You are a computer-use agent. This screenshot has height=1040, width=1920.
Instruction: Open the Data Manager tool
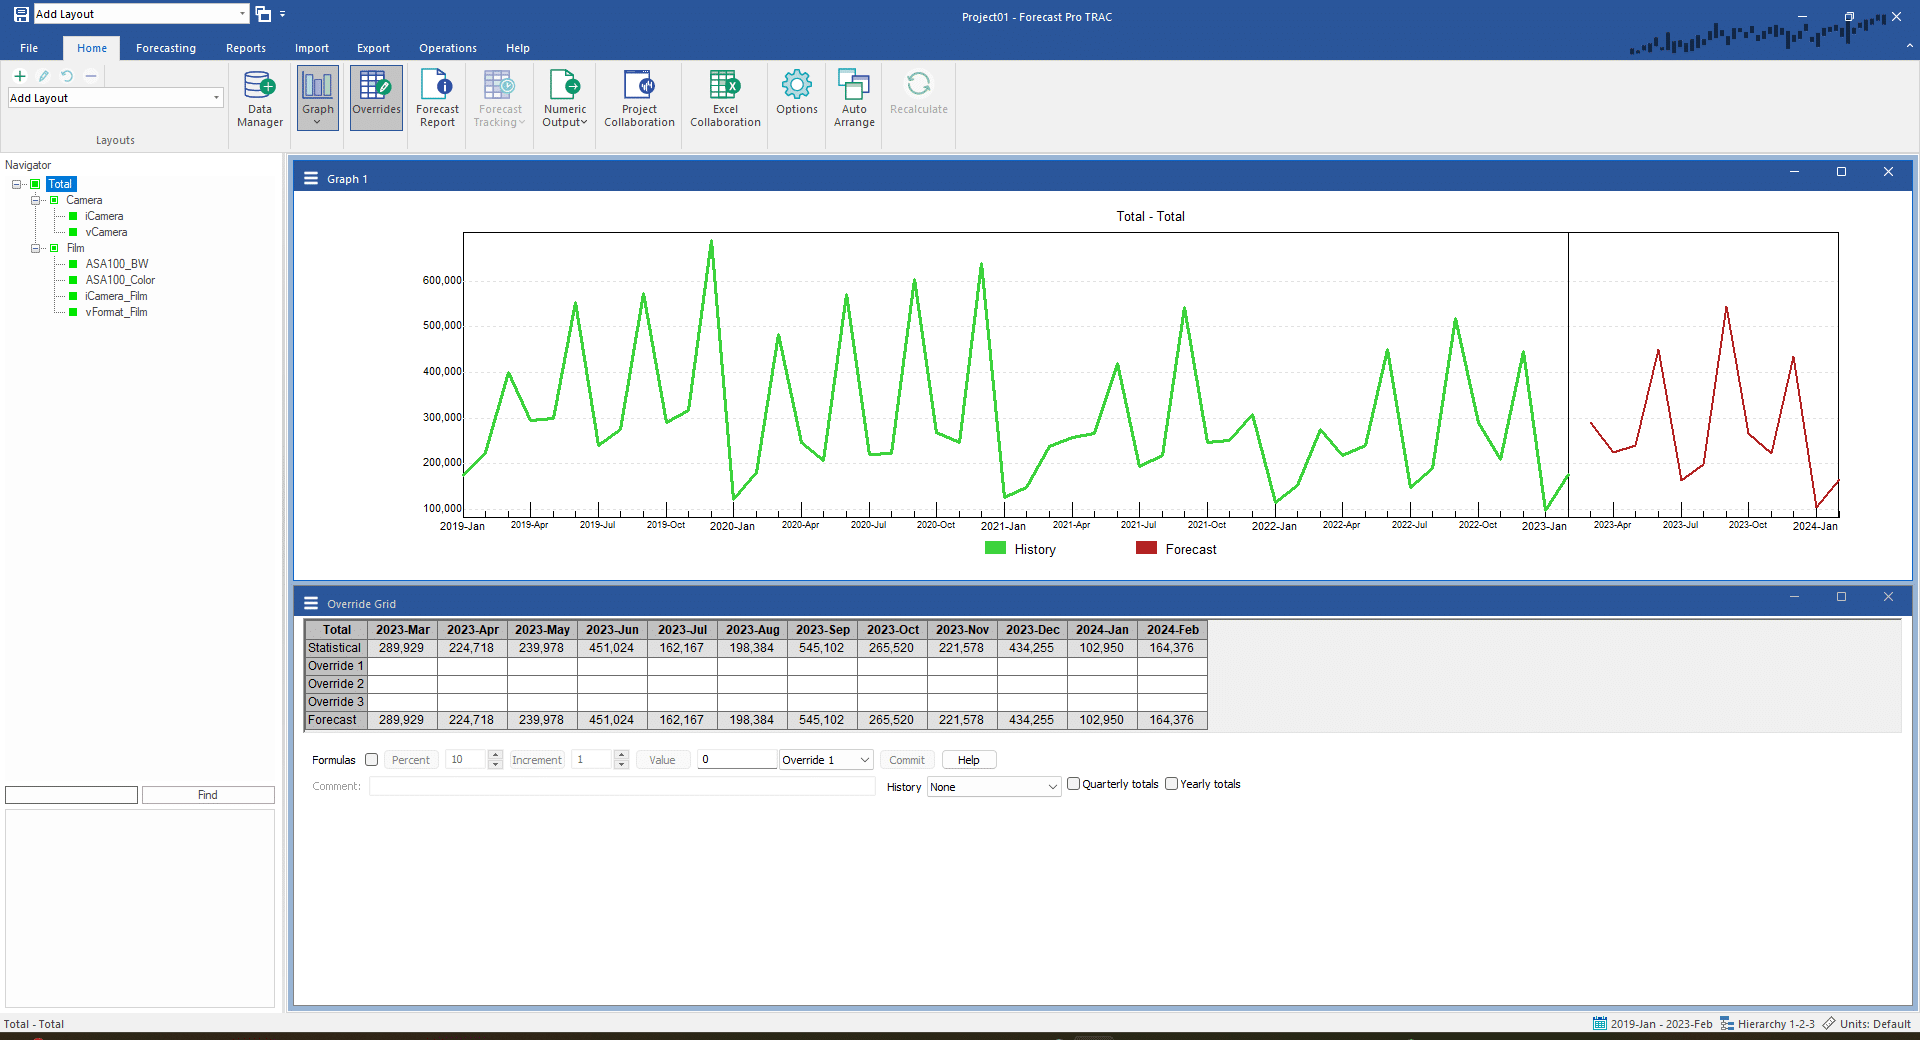[259, 98]
